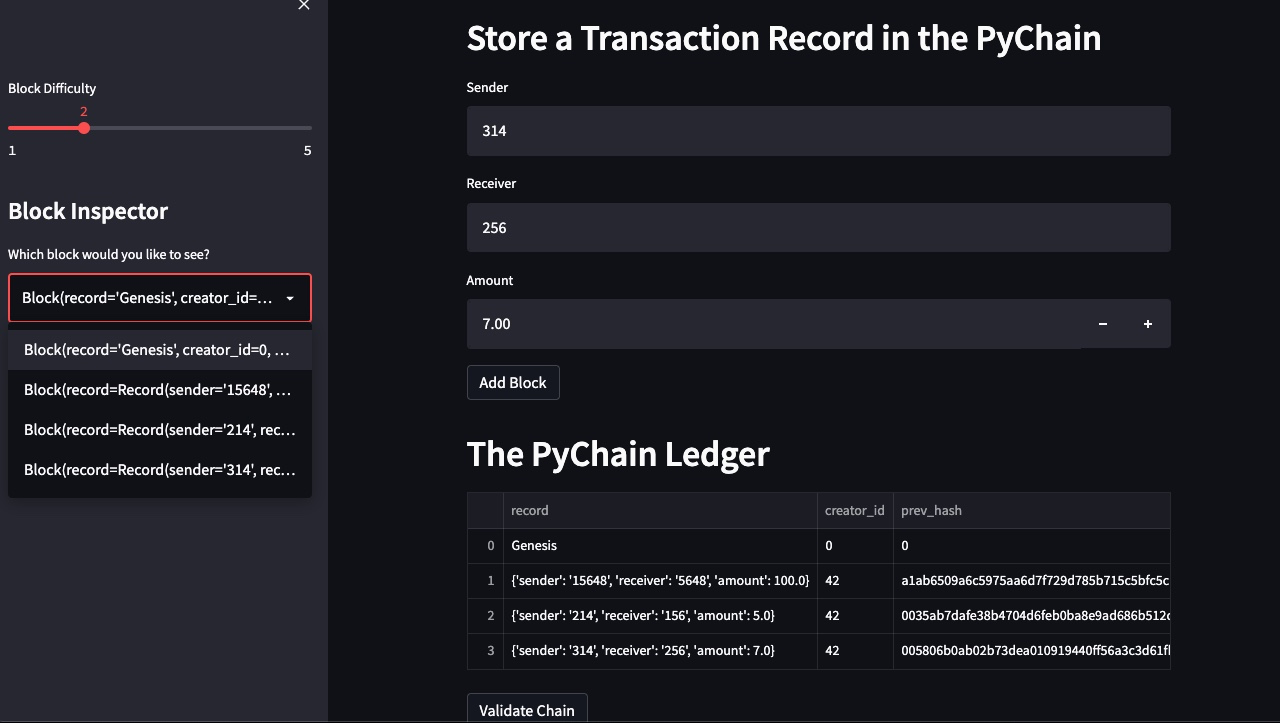Click the Amount input field
Viewport: 1280px width, 723px height.
coord(770,323)
